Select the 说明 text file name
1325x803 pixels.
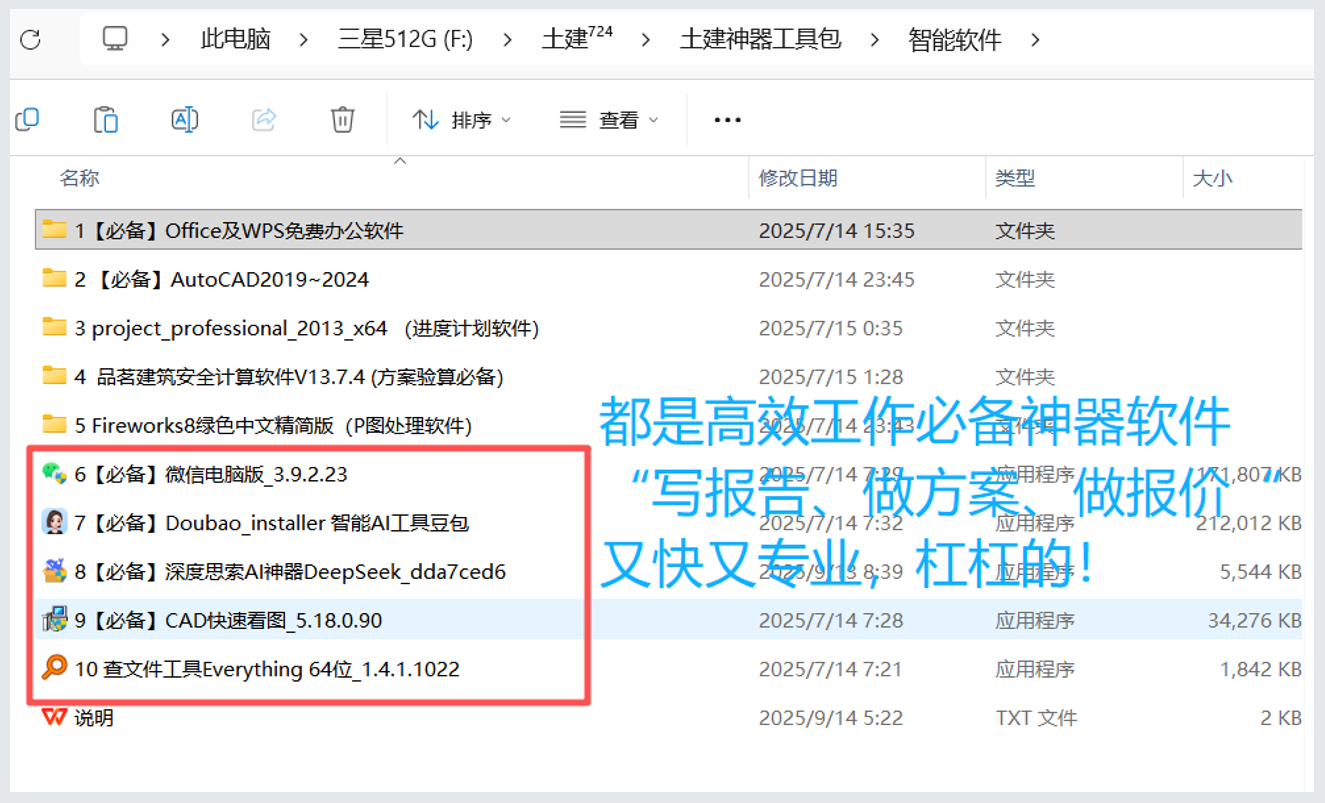(94, 718)
